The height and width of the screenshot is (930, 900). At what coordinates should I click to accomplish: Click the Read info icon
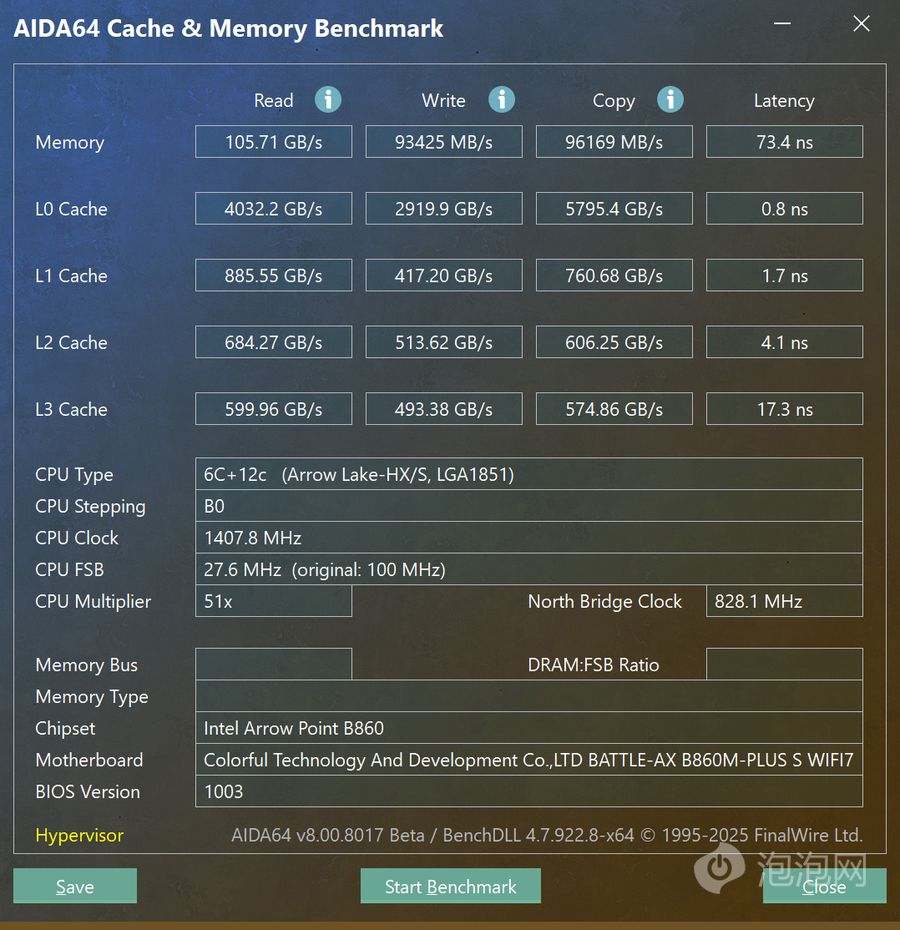coord(328,99)
